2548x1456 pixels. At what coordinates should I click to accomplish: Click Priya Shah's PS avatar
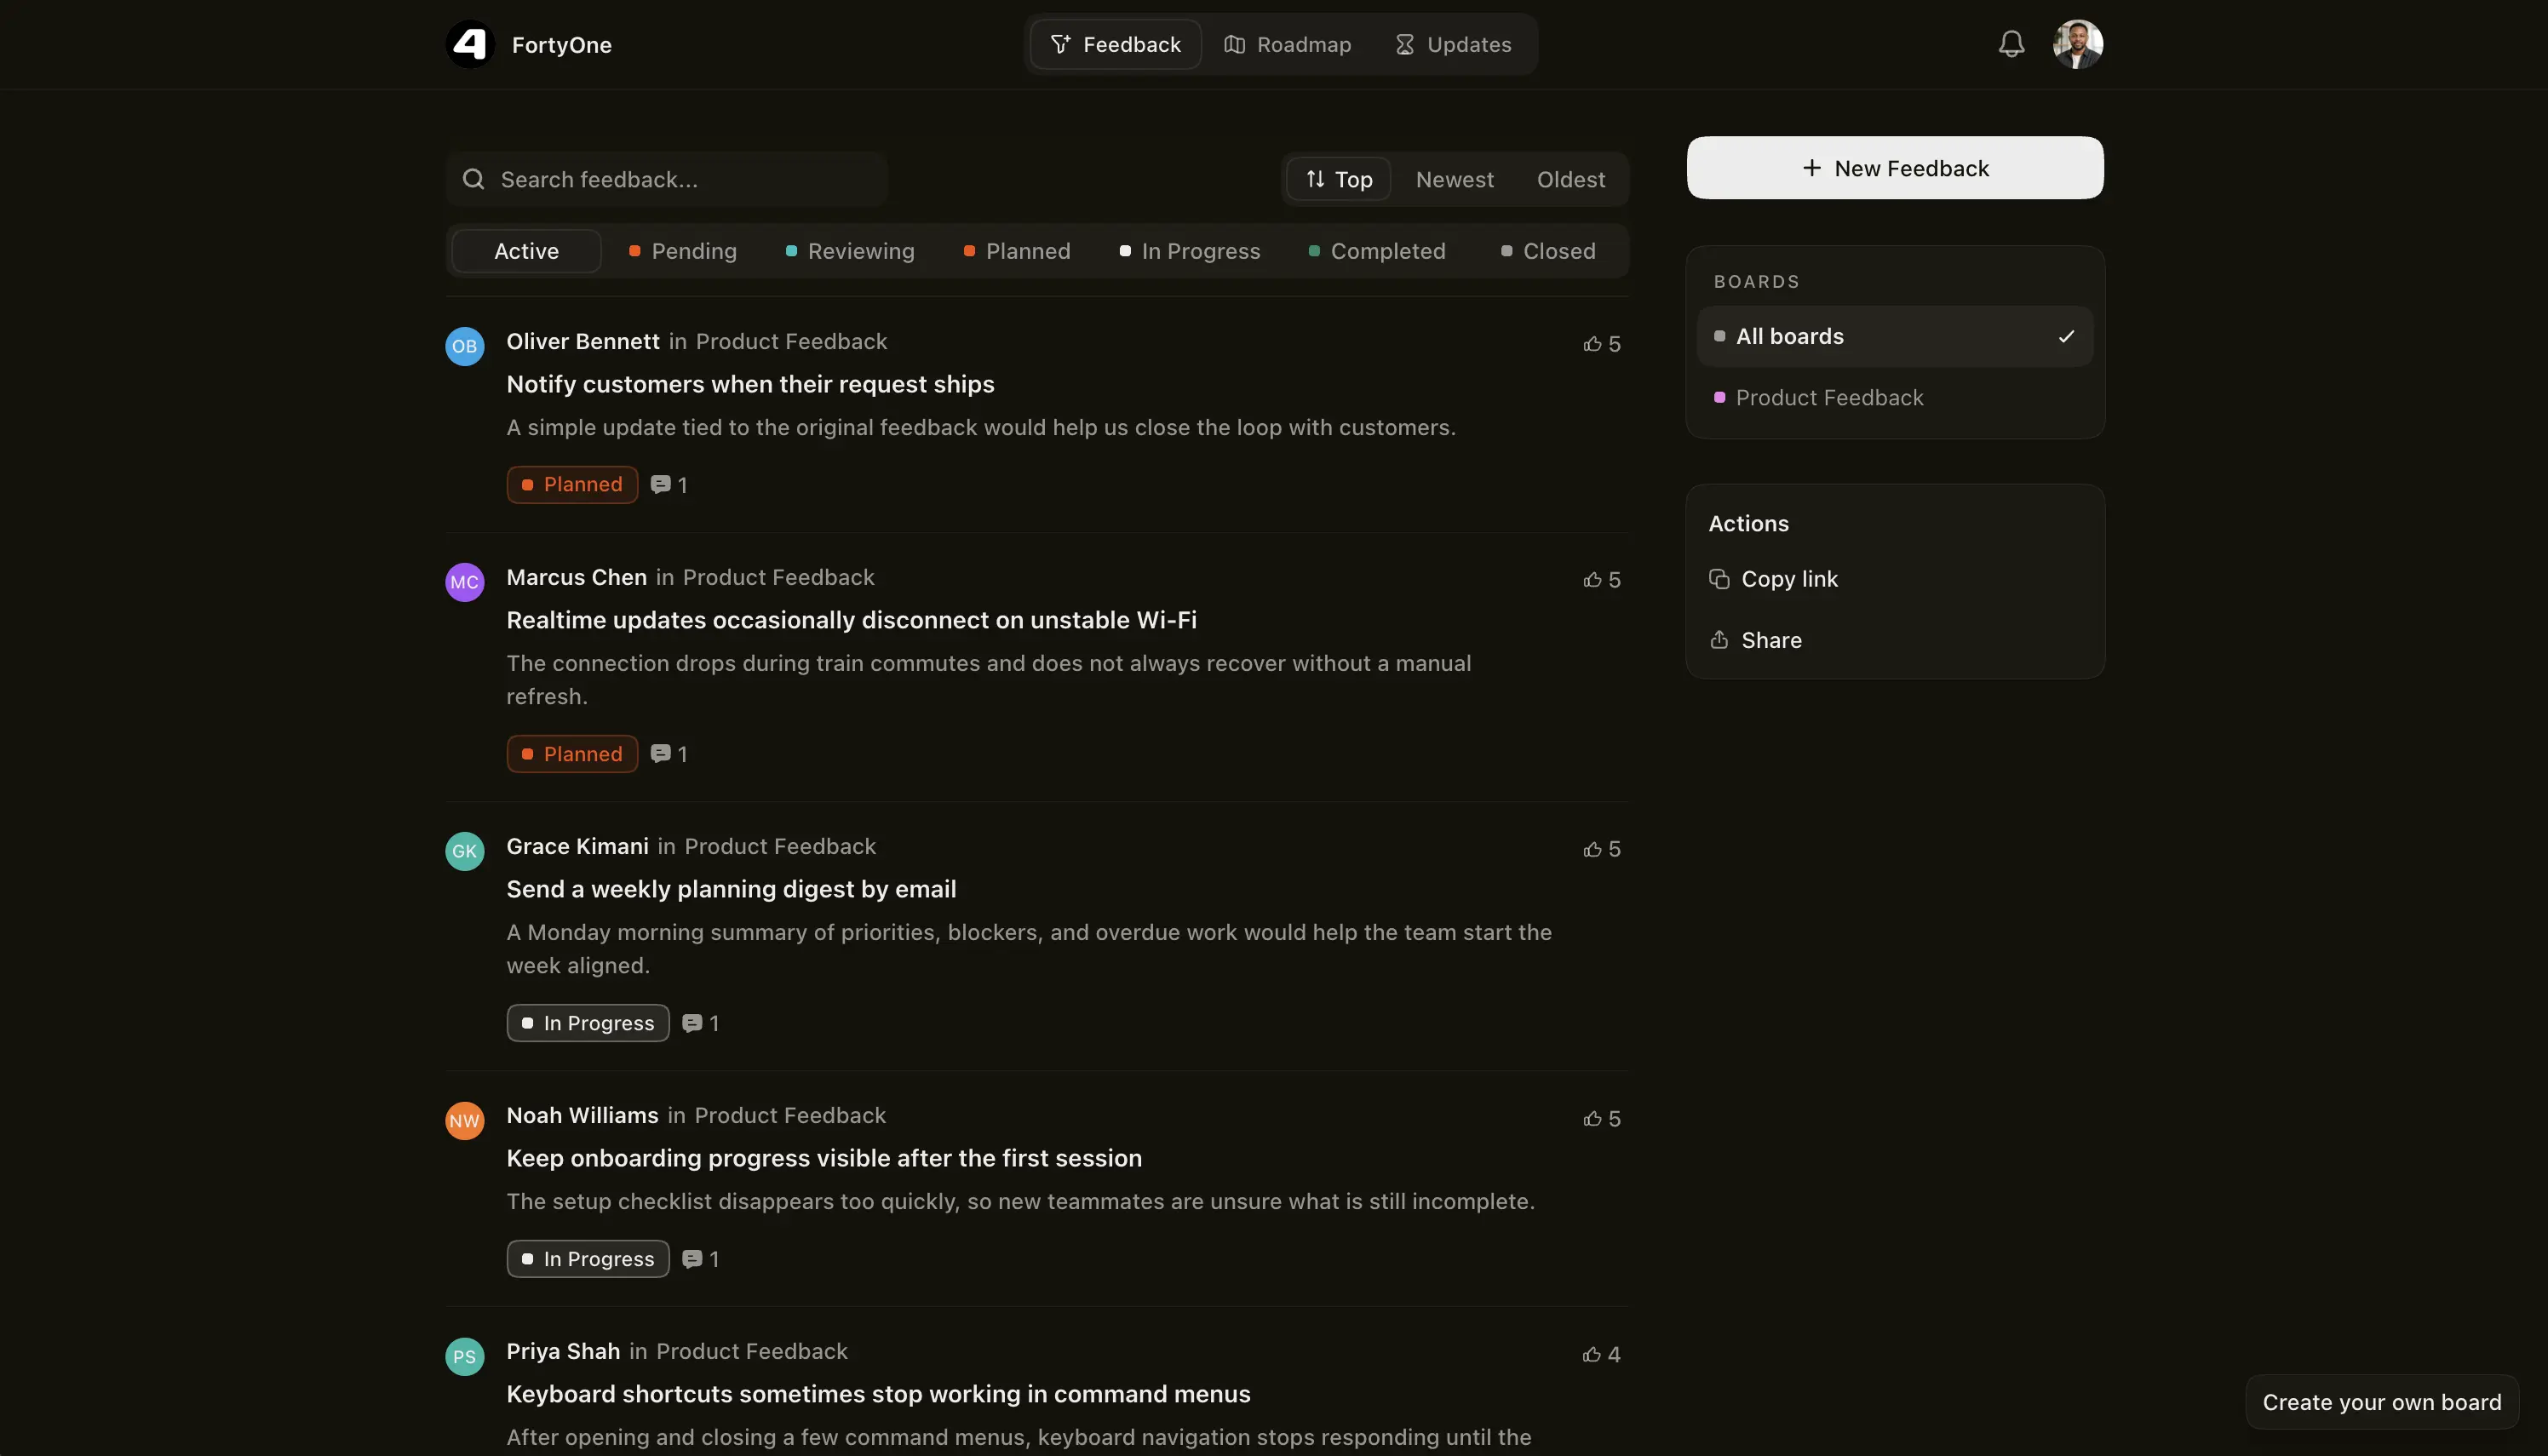click(465, 1356)
